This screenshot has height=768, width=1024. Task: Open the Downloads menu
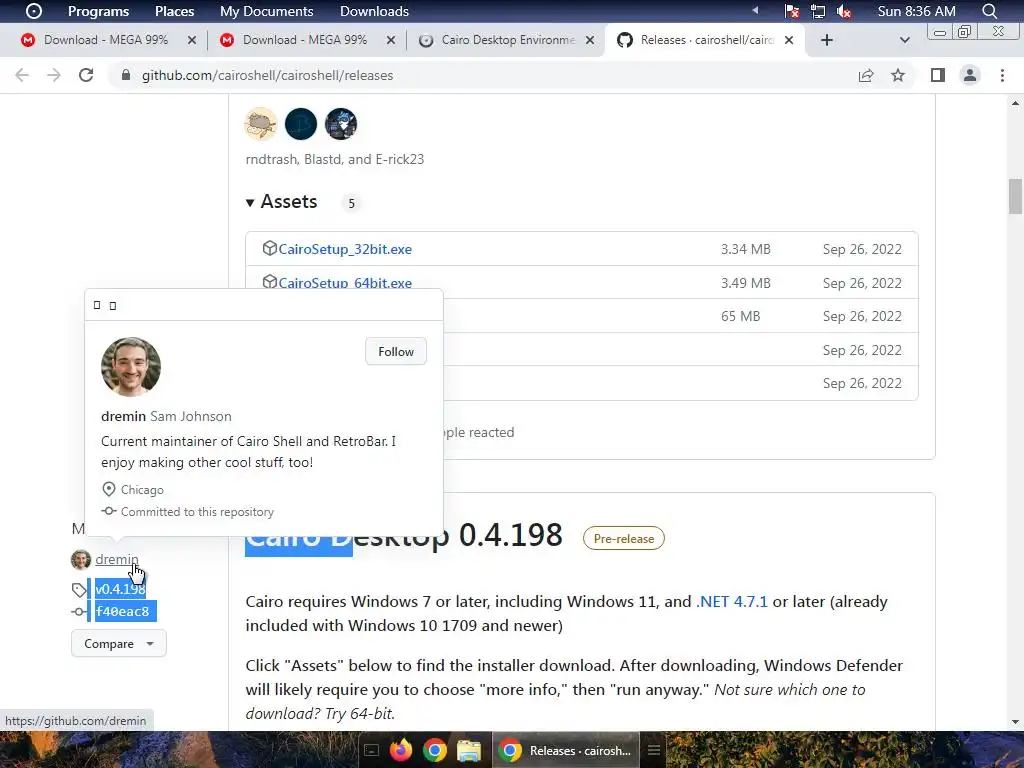click(374, 11)
